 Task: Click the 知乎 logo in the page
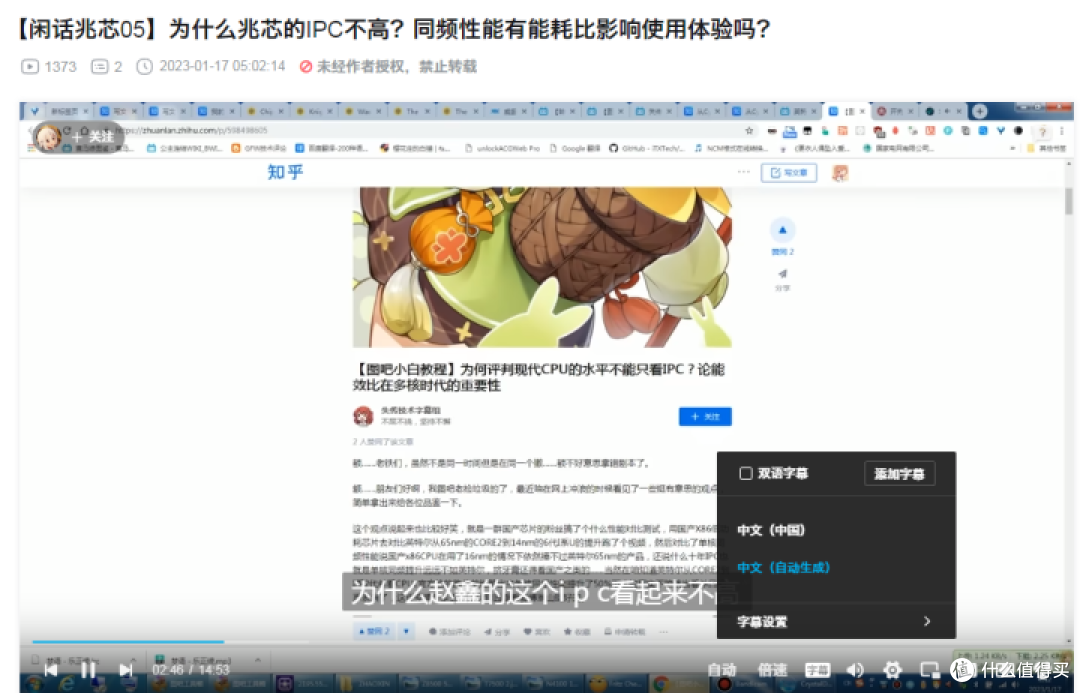pyautogui.click(x=285, y=172)
